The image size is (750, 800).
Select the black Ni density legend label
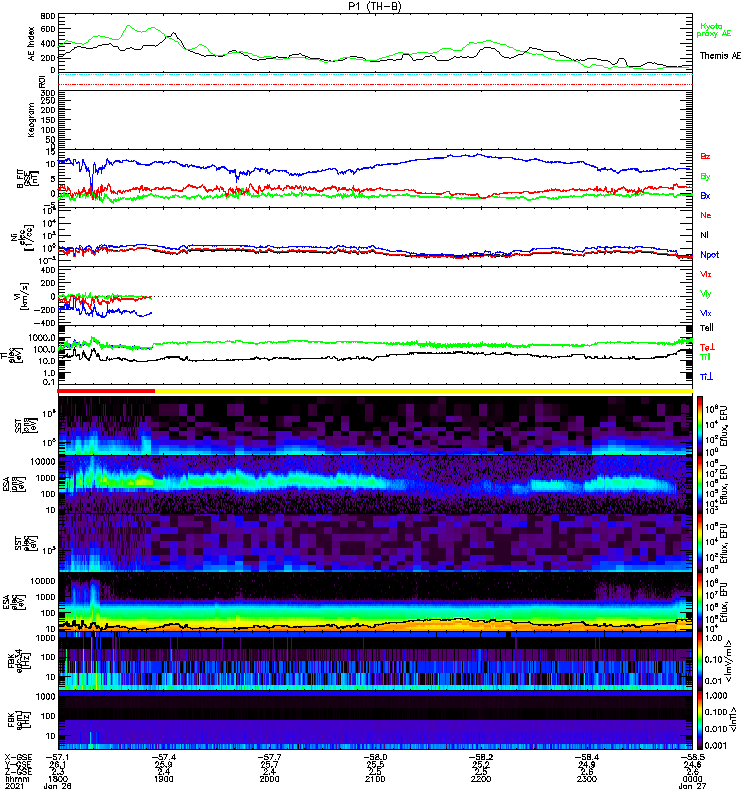click(704, 235)
